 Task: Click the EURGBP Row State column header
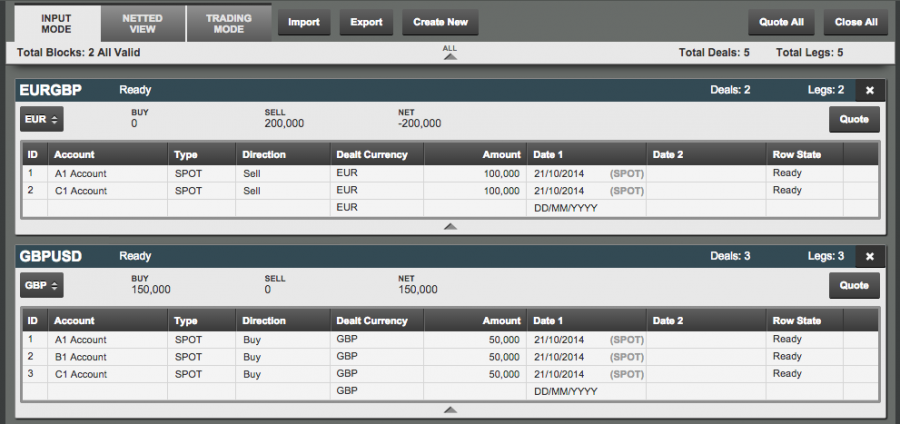(805, 154)
